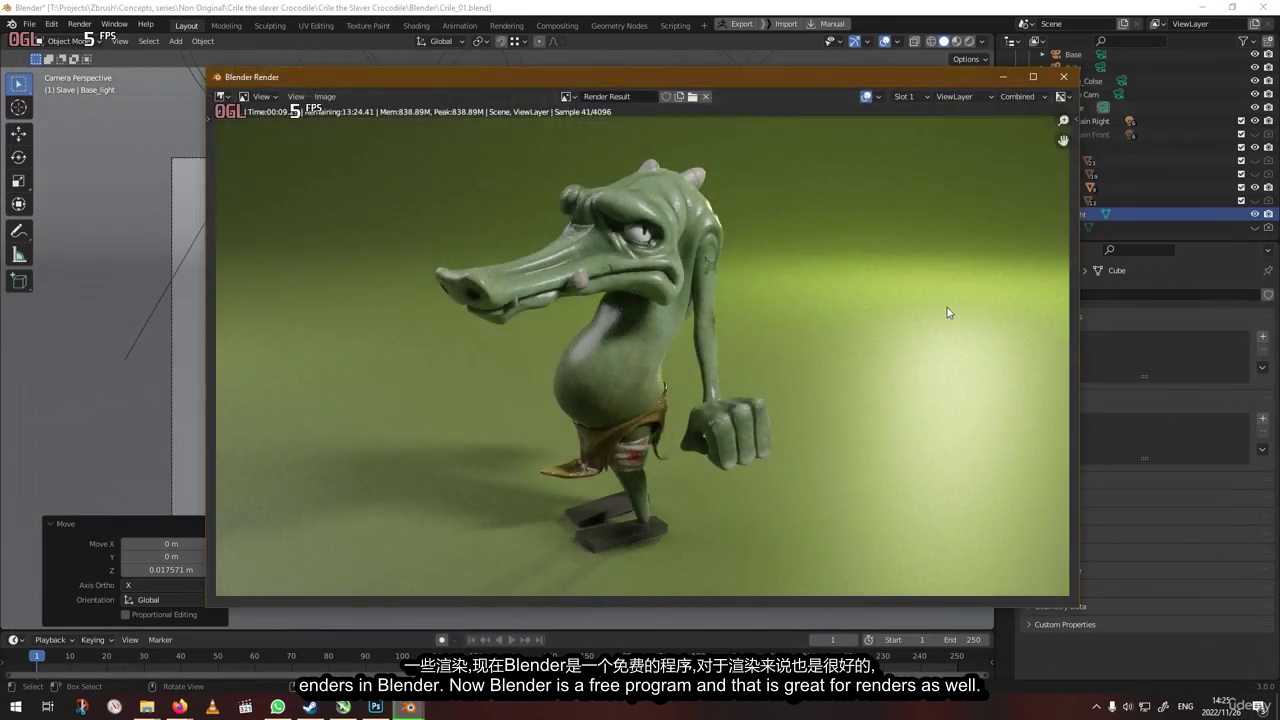Select the Annotate tool
The height and width of the screenshot is (720, 1280).
click(x=18, y=231)
